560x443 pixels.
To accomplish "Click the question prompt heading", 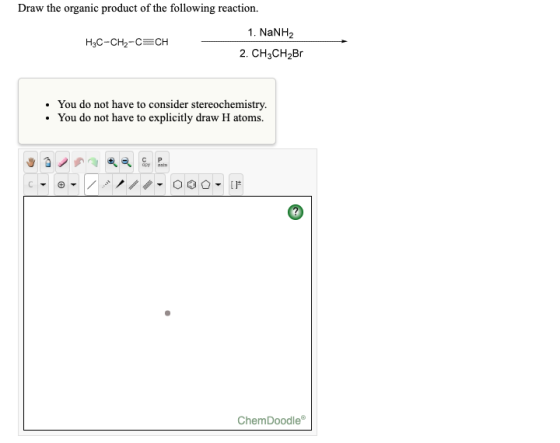I will coord(138,8).
